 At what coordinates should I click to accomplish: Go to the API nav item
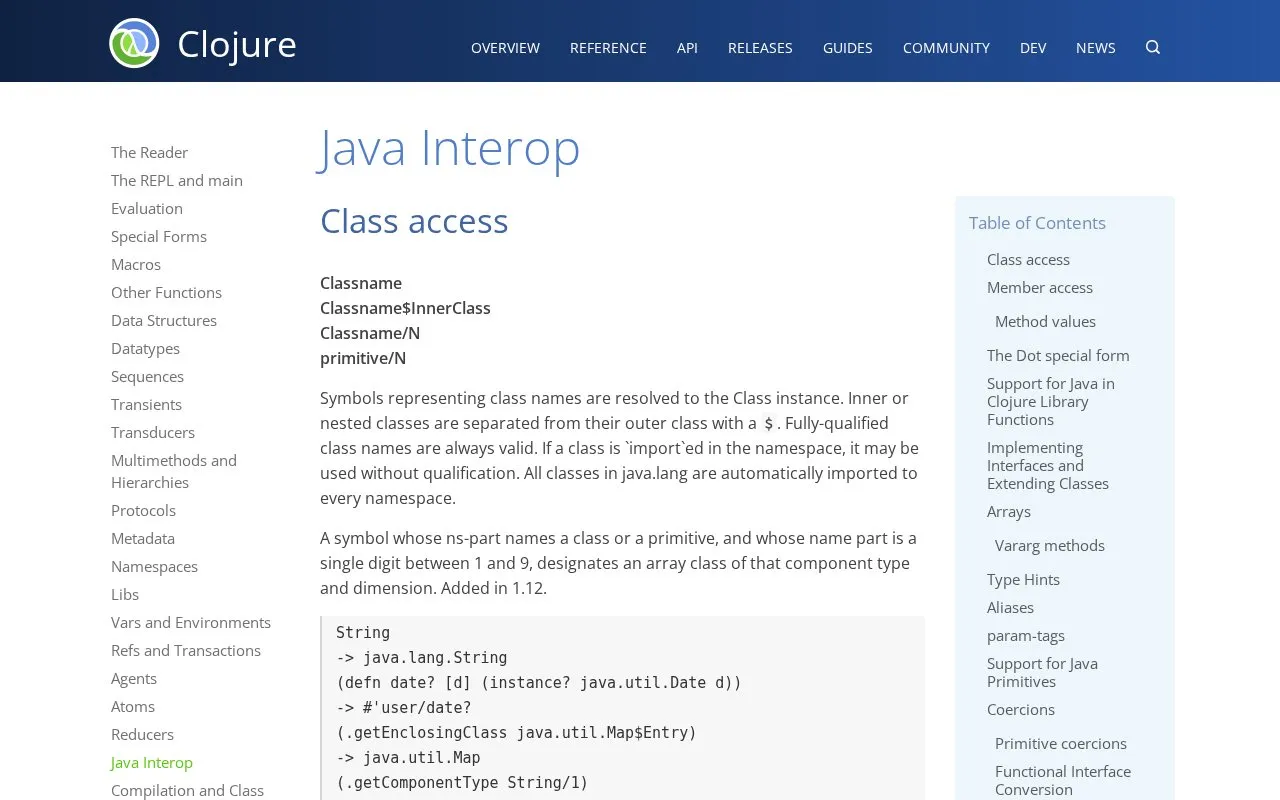[687, 48]
